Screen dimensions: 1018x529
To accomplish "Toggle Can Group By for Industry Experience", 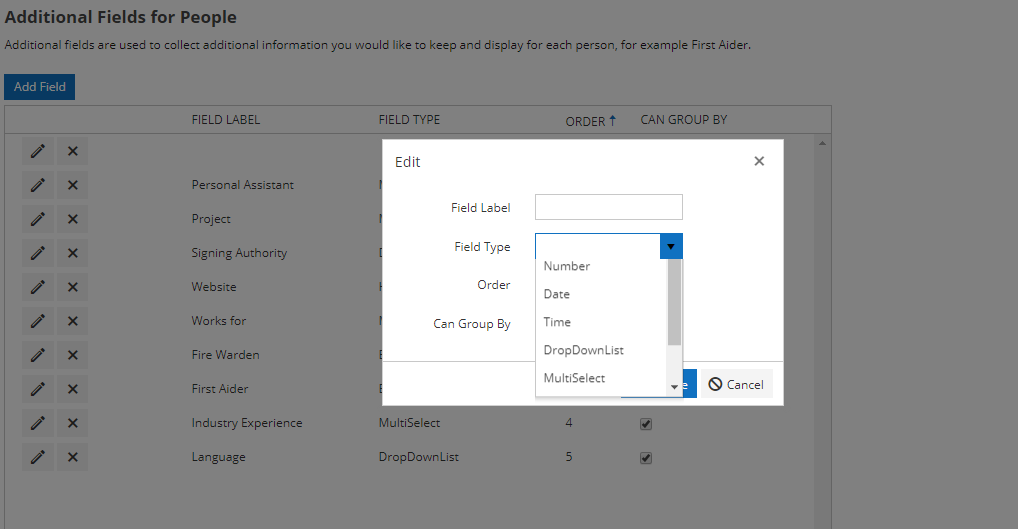I will pyautogui.click(x=646, y=424).
